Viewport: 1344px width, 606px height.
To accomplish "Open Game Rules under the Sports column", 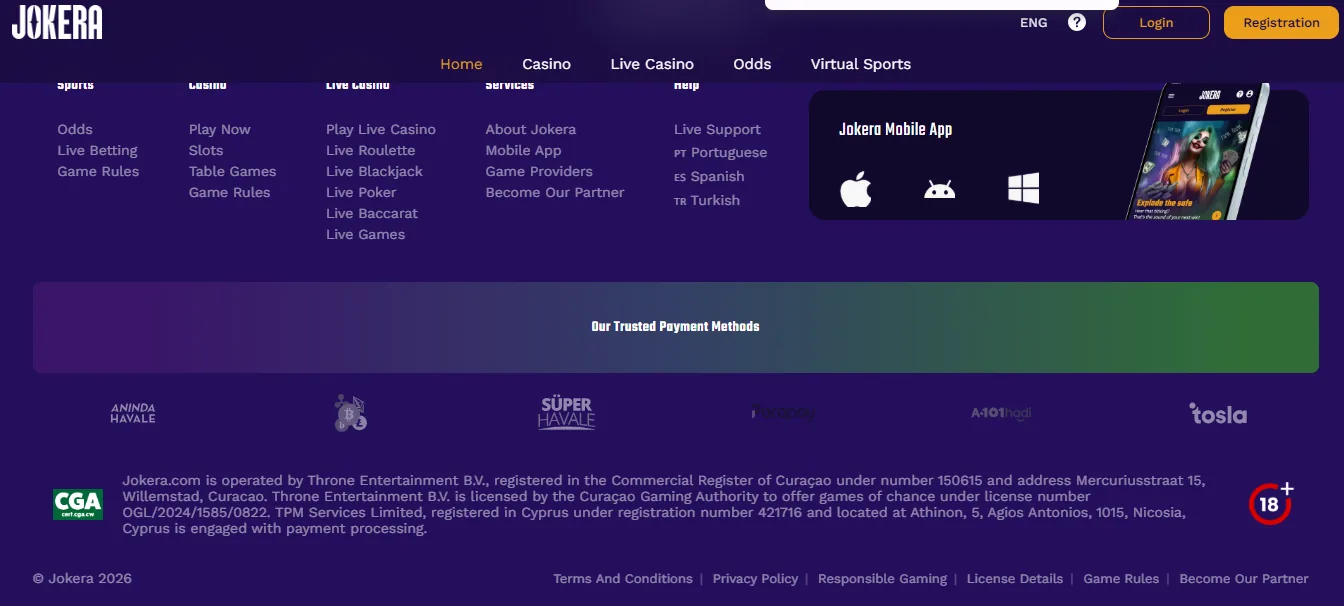I will click(98, 171).
